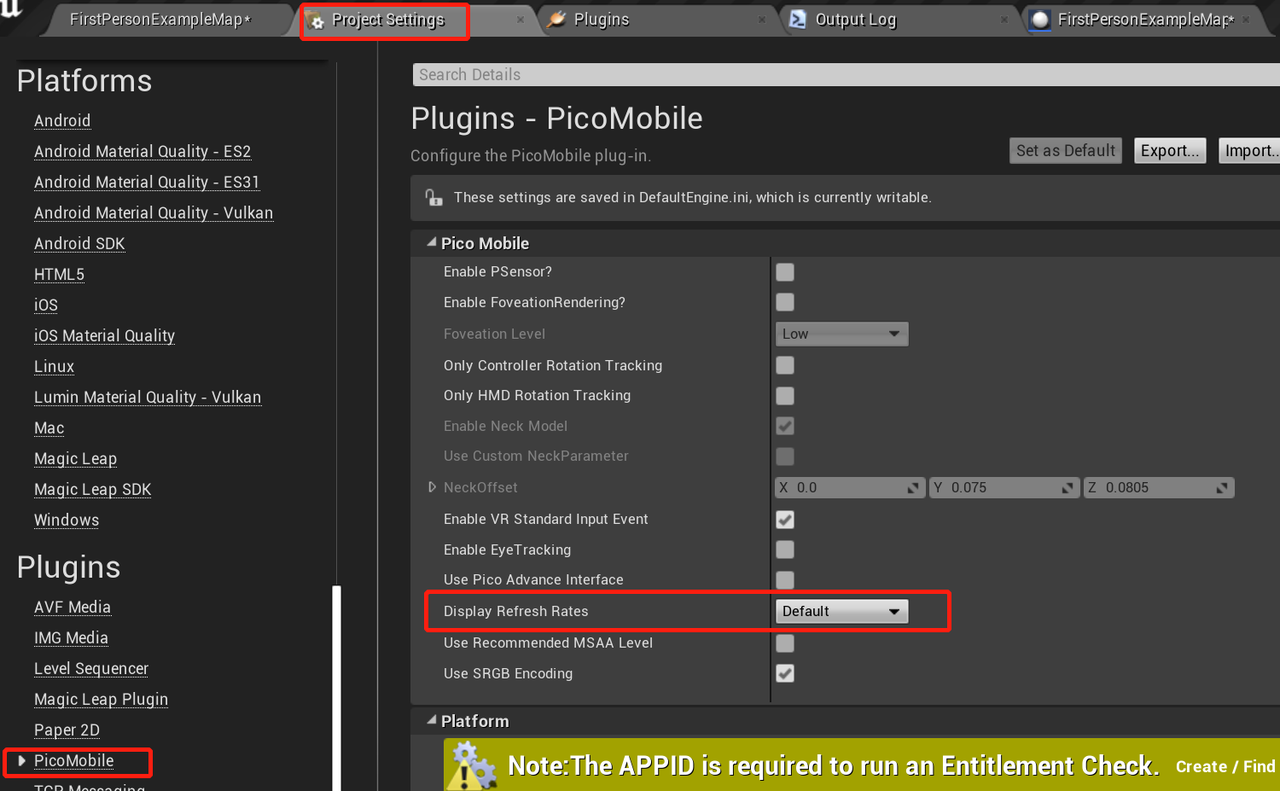Enable EyeTracking checkbox

pos(785,549)
